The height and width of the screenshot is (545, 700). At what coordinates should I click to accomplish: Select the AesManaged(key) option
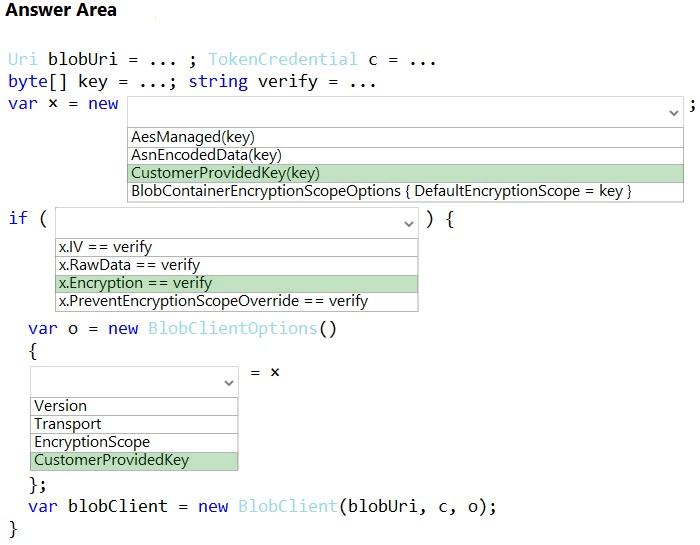click(x=193, y=137)
